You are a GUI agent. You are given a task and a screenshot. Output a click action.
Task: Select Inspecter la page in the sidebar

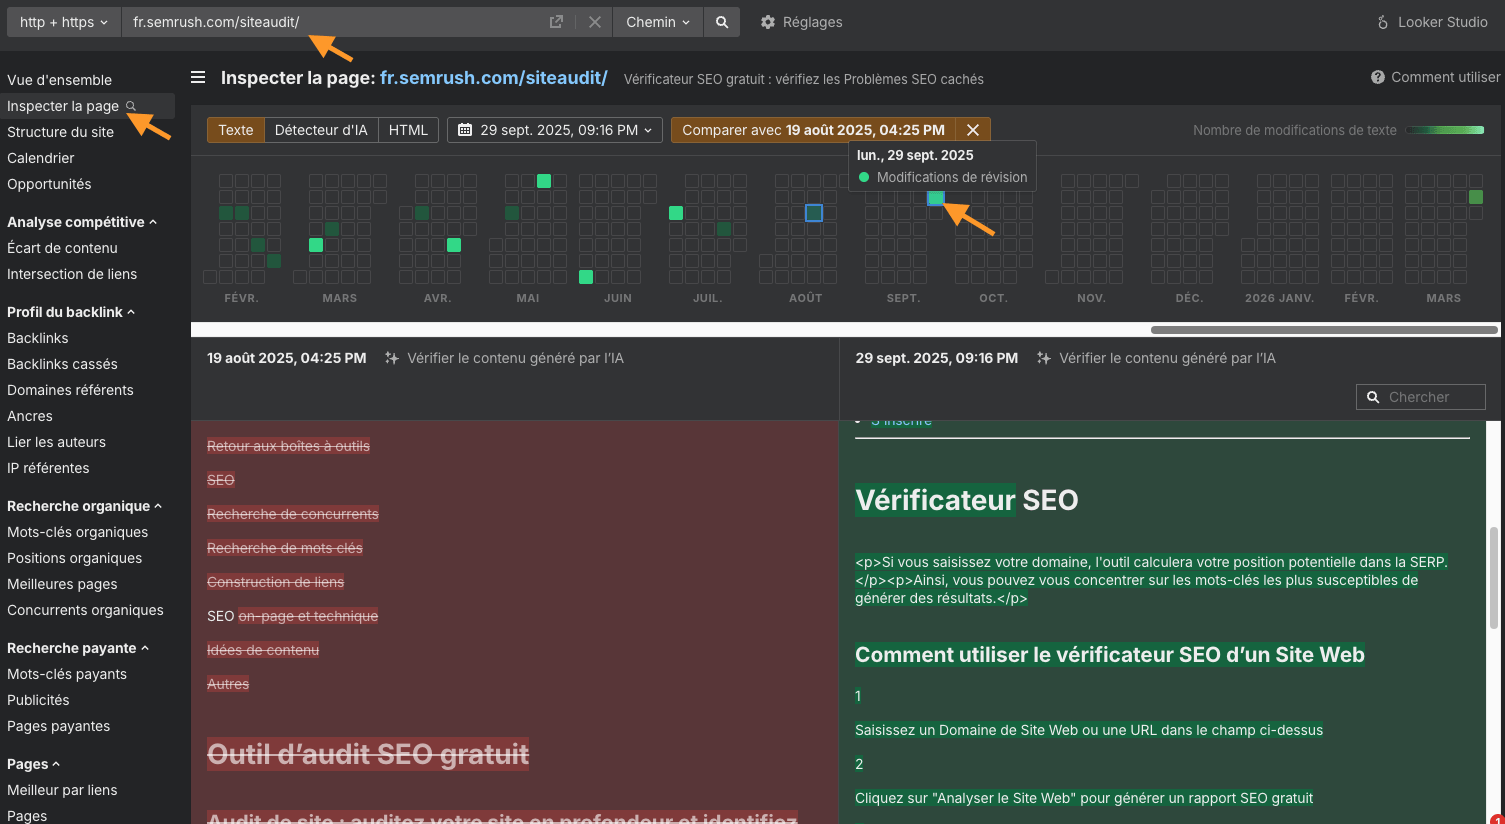pyautogui.click(x=63, y=105)
